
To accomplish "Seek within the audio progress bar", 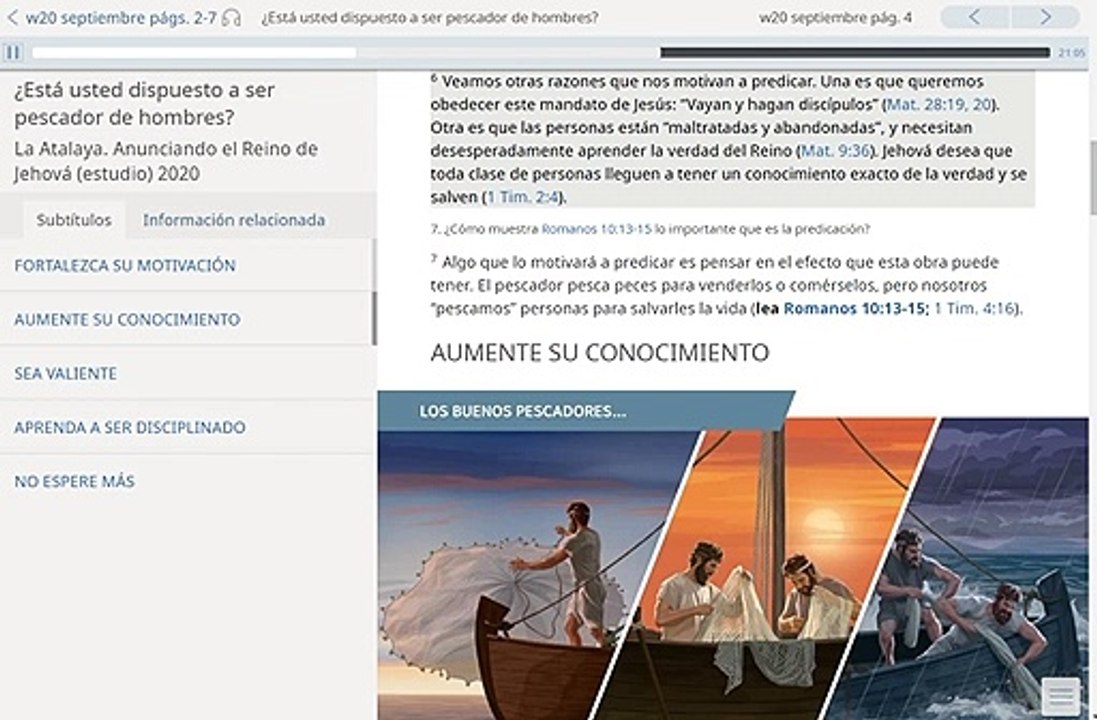I will 541,52.
